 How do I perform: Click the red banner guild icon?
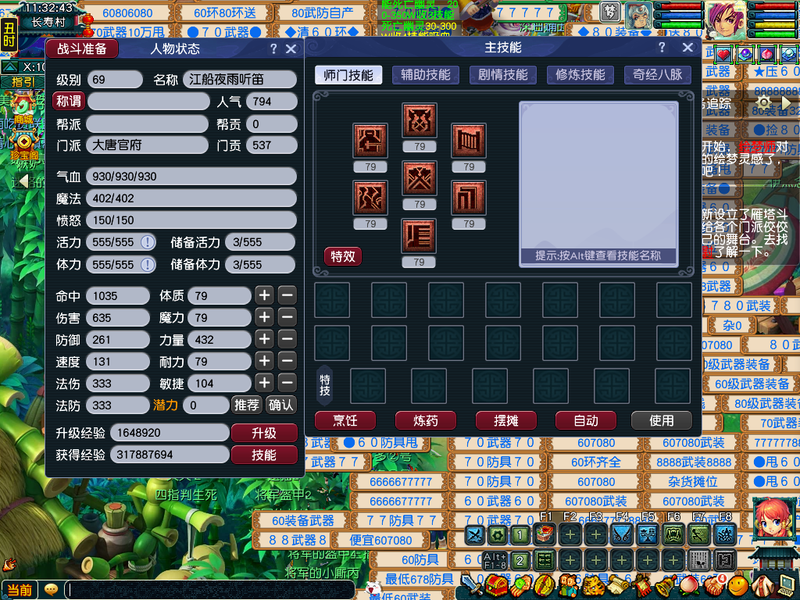tap(642, 586)
